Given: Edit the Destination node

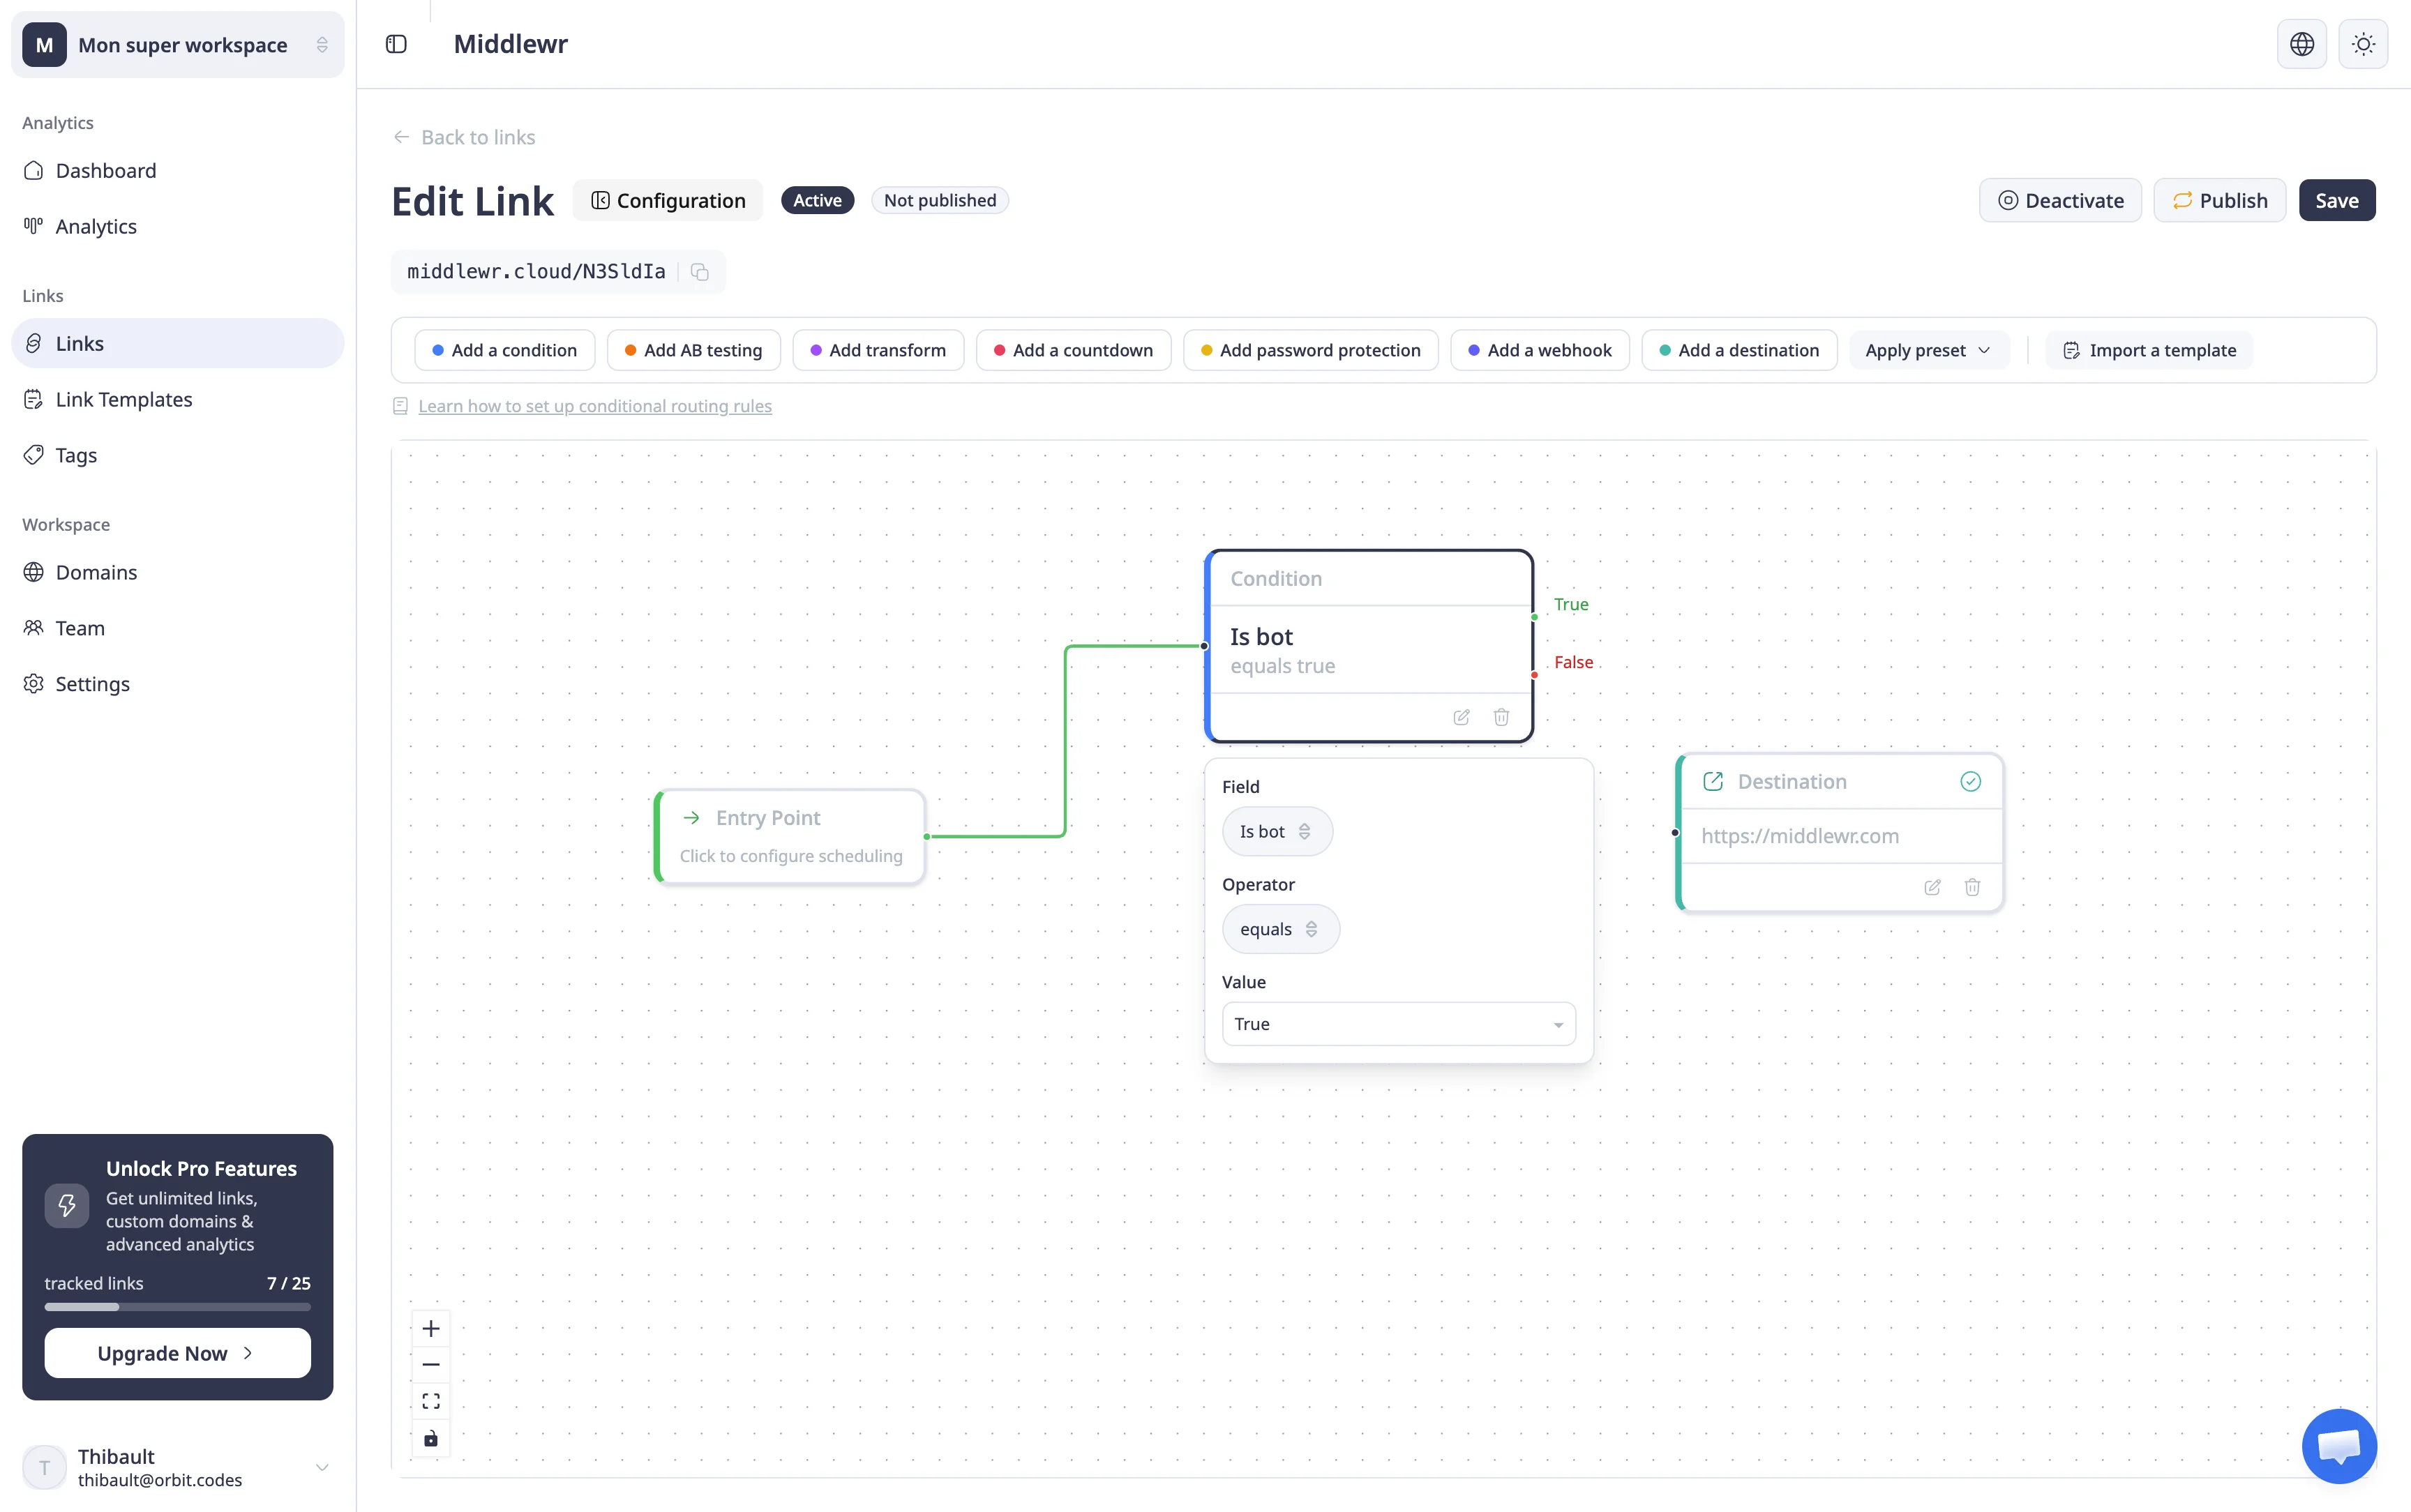Looking at the screenshot, I should coord(1932,887).
